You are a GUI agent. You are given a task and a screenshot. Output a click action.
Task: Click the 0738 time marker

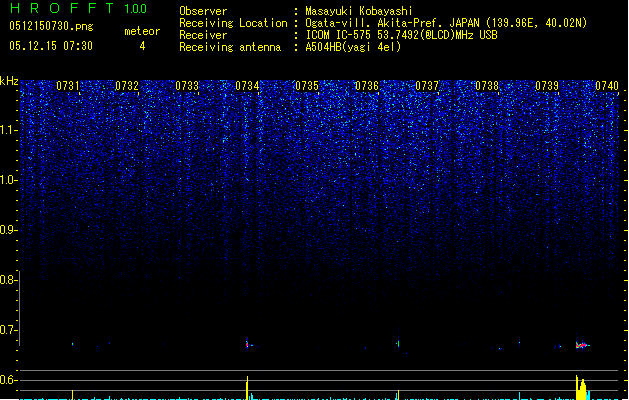487,86
